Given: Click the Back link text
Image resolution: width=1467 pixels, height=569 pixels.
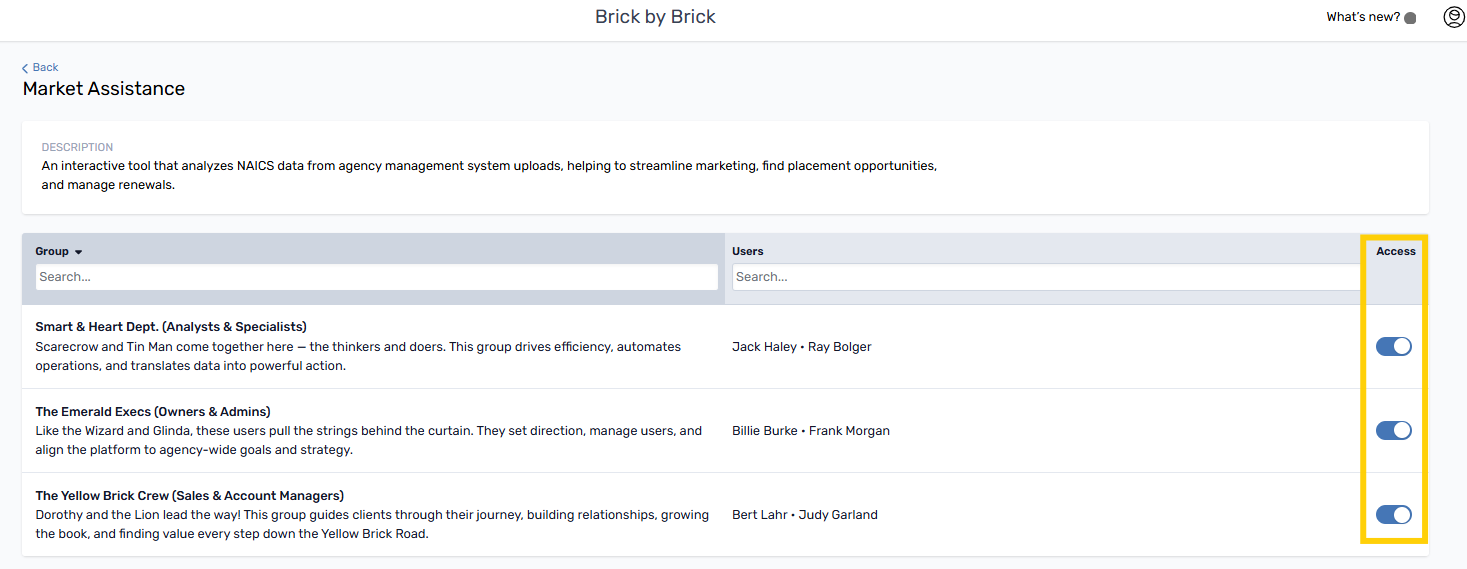Looking at the screenshot, I should (x=46, y=67).
